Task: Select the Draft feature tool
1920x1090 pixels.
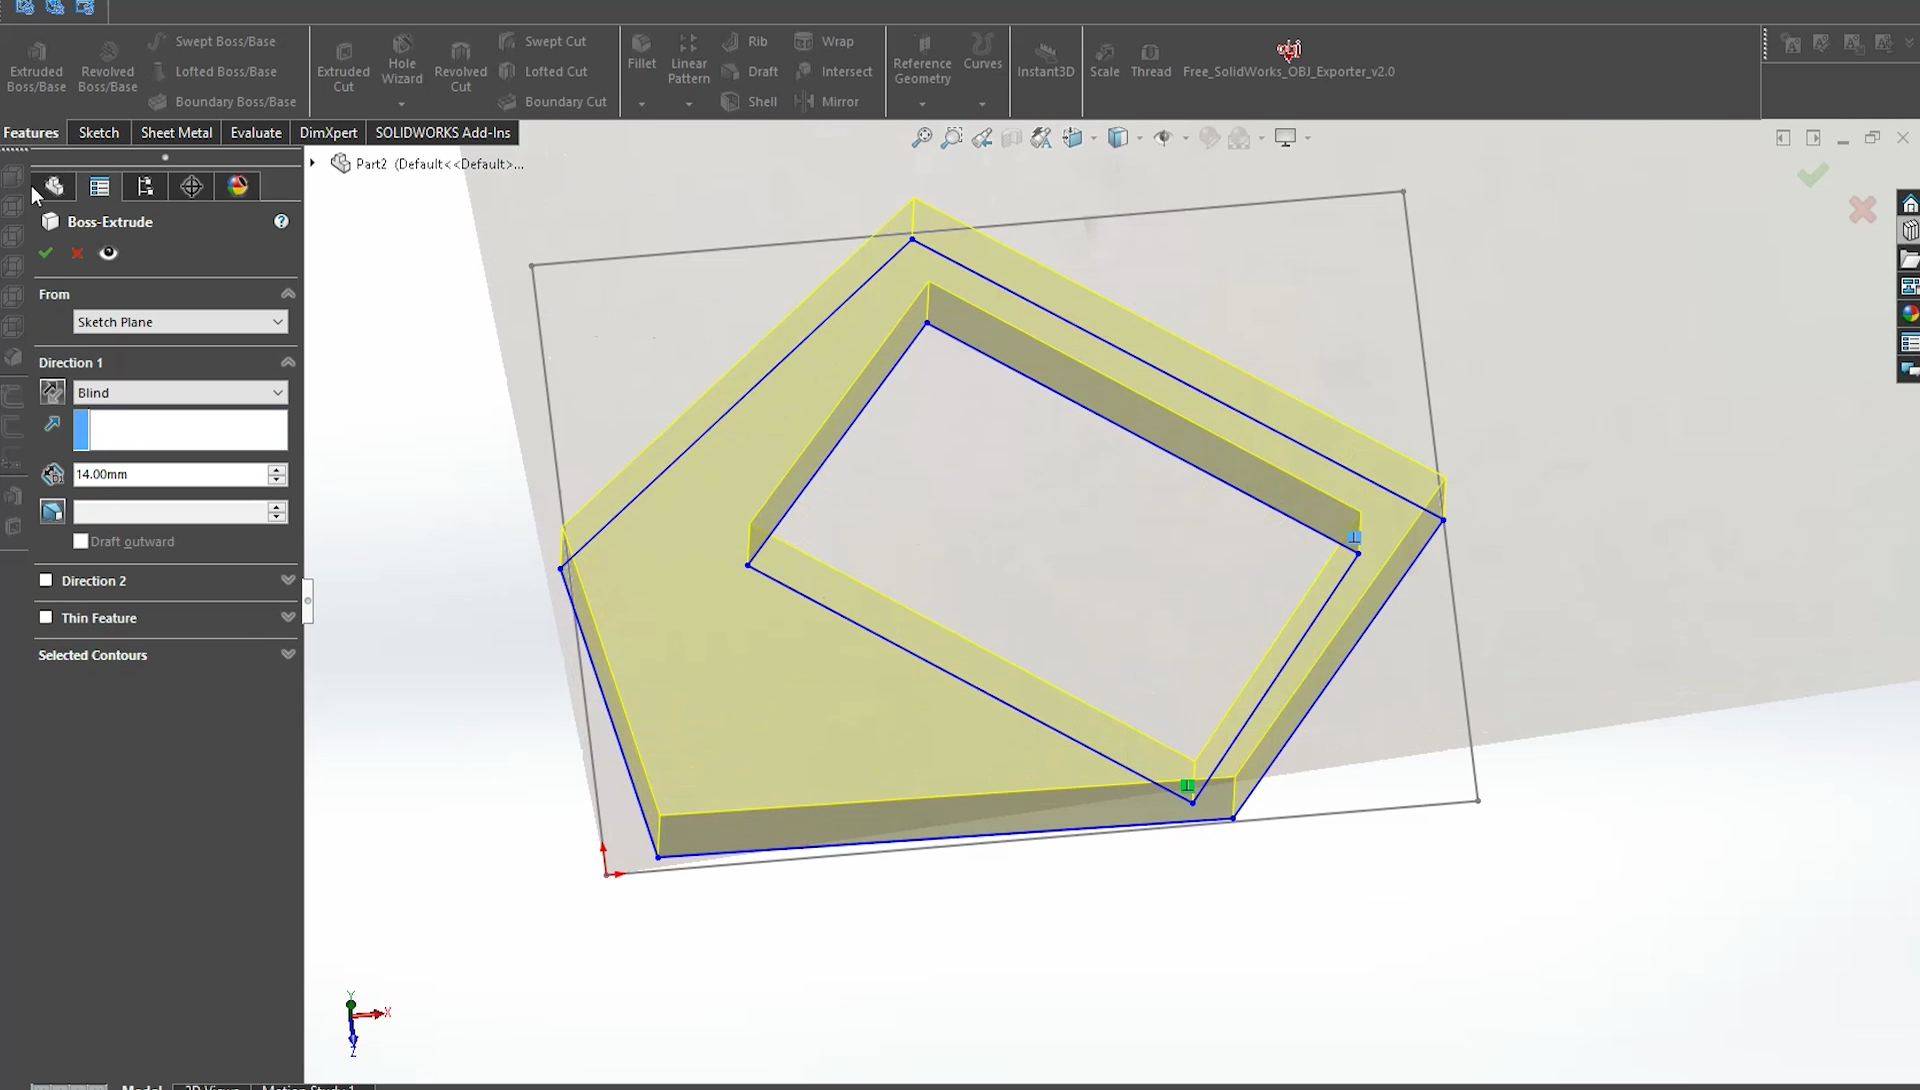Action: coord(749,71)
